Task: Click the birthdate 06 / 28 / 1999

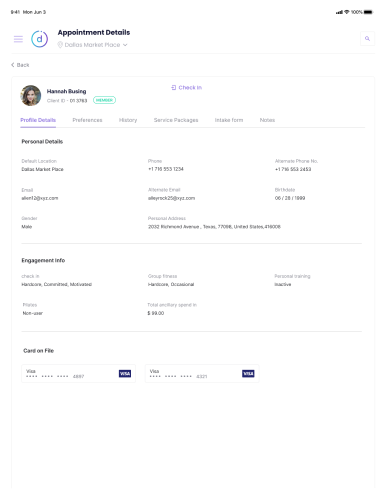Action: (x=290, y=198)
